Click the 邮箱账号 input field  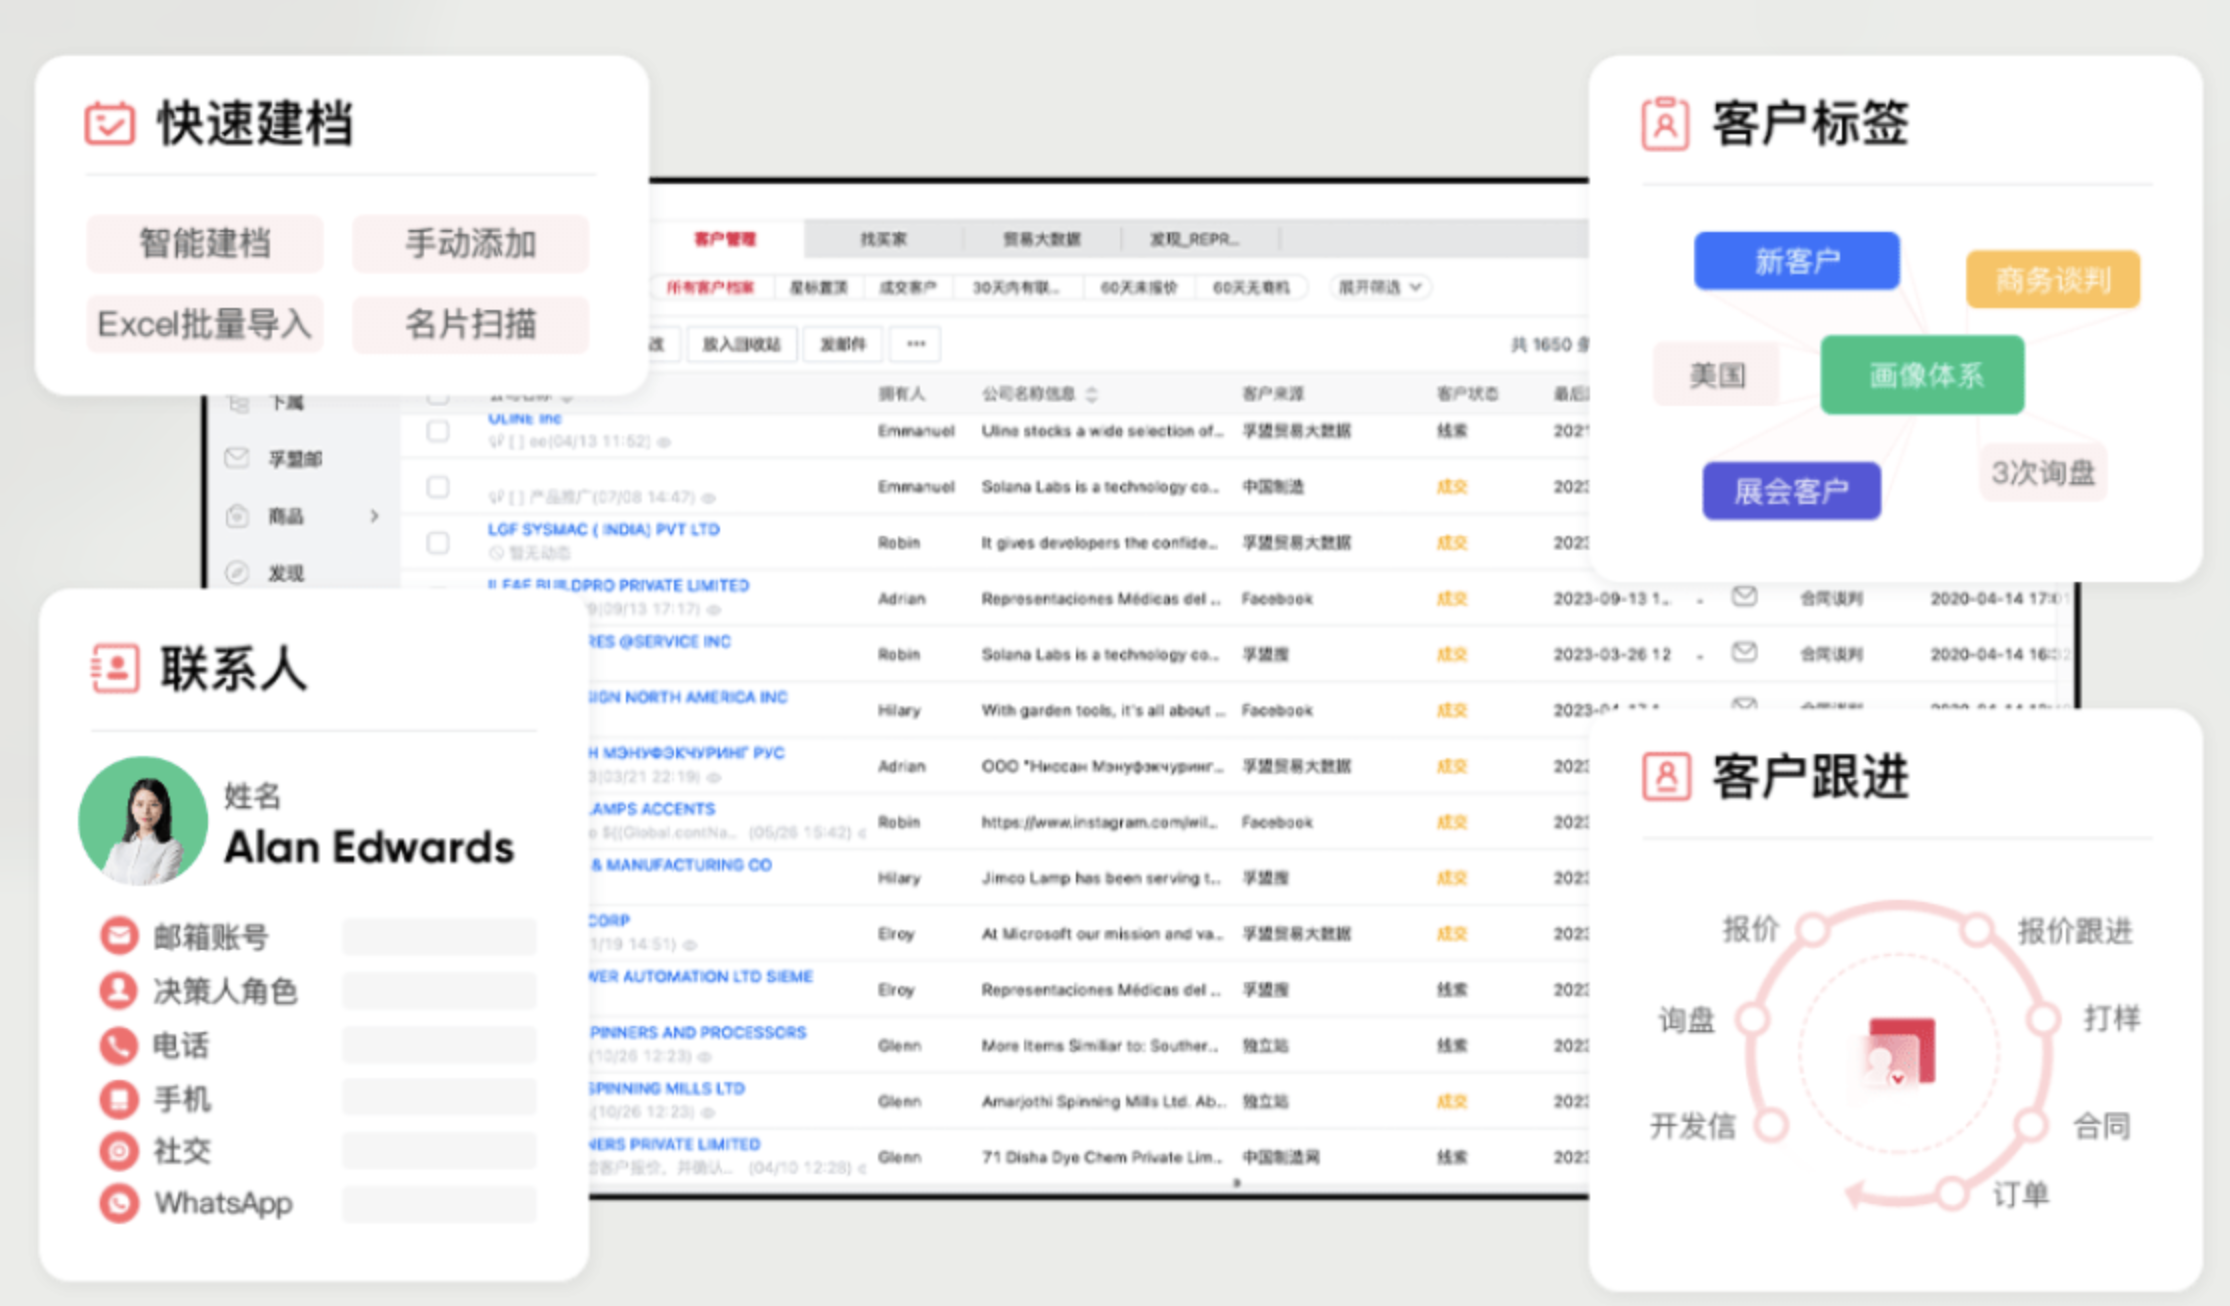point(438,935)
